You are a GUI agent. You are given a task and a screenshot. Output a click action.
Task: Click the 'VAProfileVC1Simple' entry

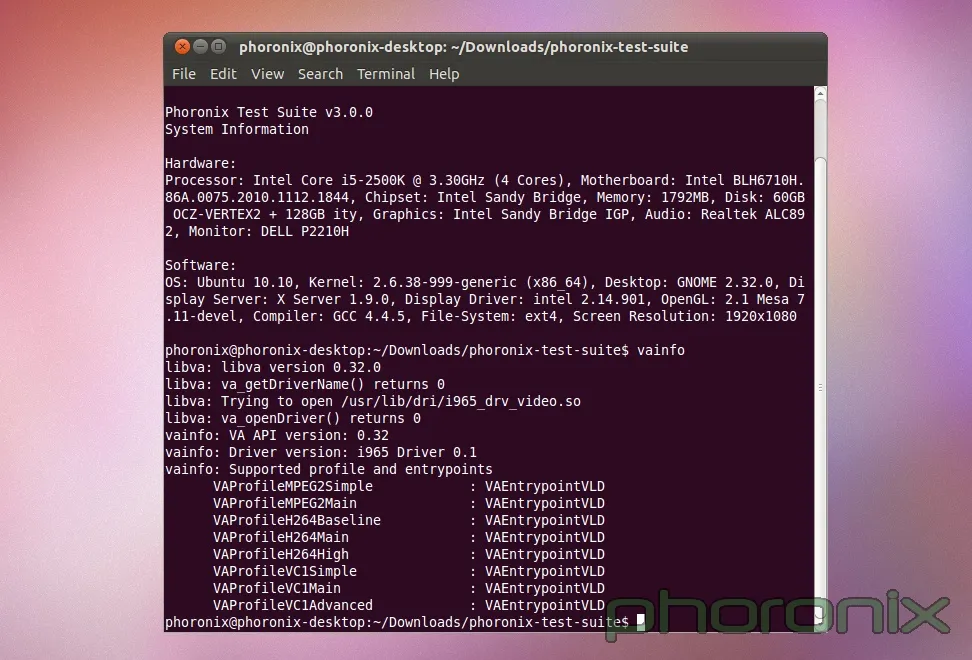285,571
